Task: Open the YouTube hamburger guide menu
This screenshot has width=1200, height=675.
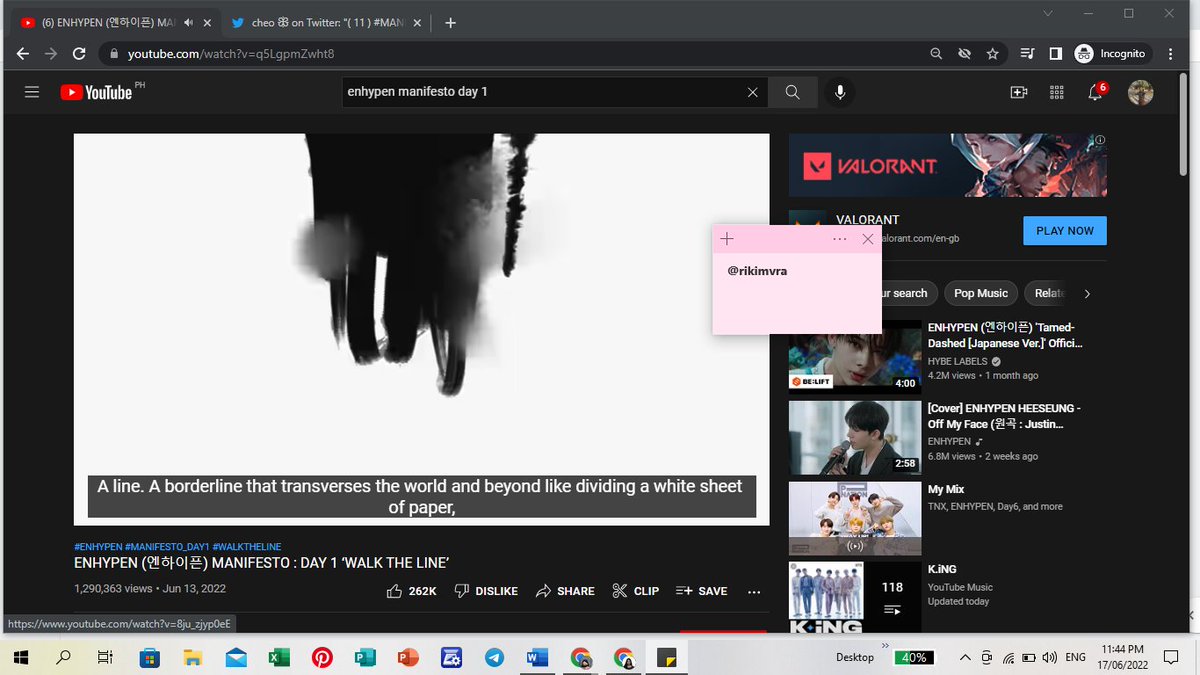Action: point(32,92)
